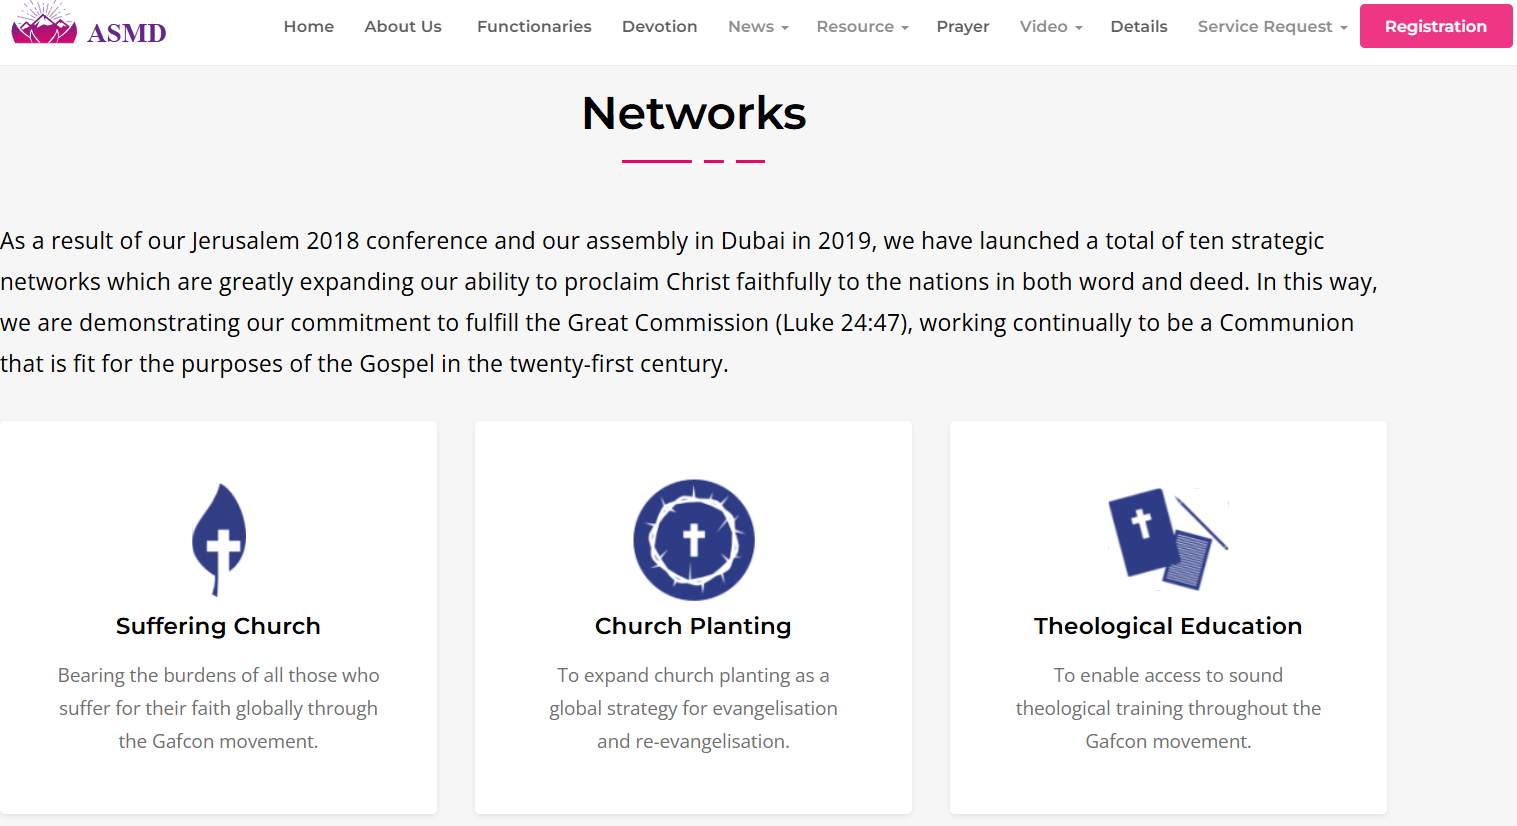Open the News dropdown menu
Screen dimensions: 1517x826
point(758,27)
